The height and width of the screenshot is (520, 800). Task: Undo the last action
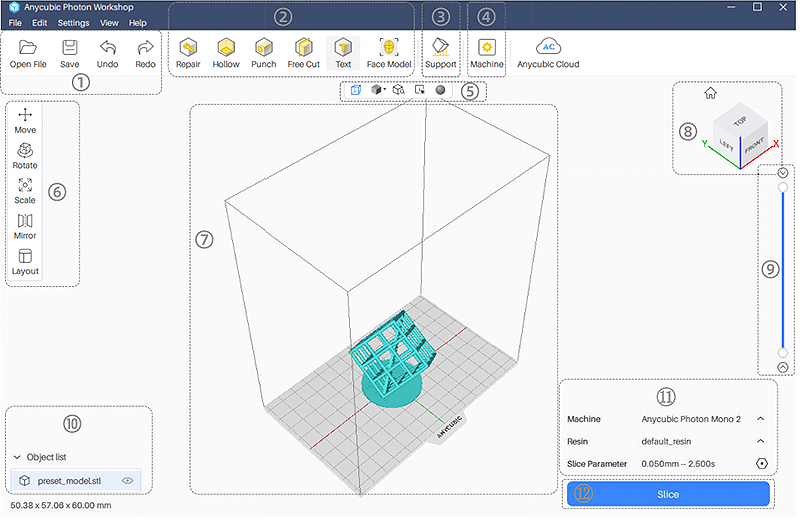(108, 54)
